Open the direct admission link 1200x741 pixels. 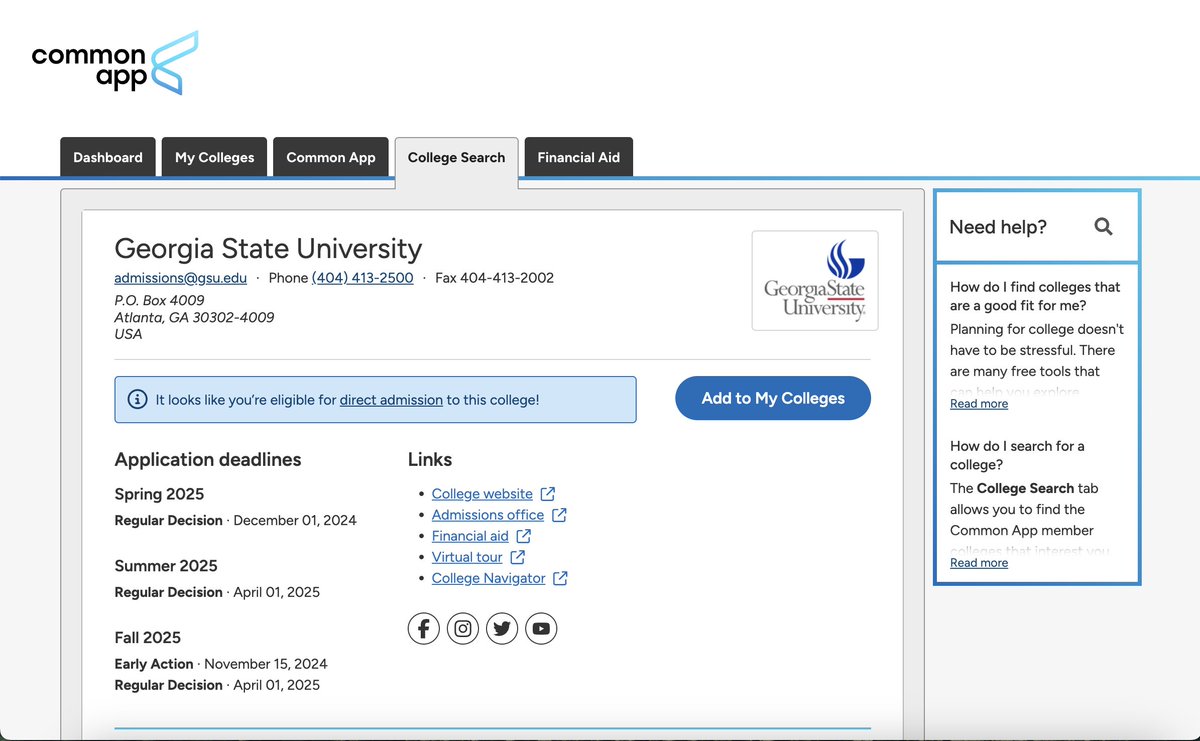[391, 400]
